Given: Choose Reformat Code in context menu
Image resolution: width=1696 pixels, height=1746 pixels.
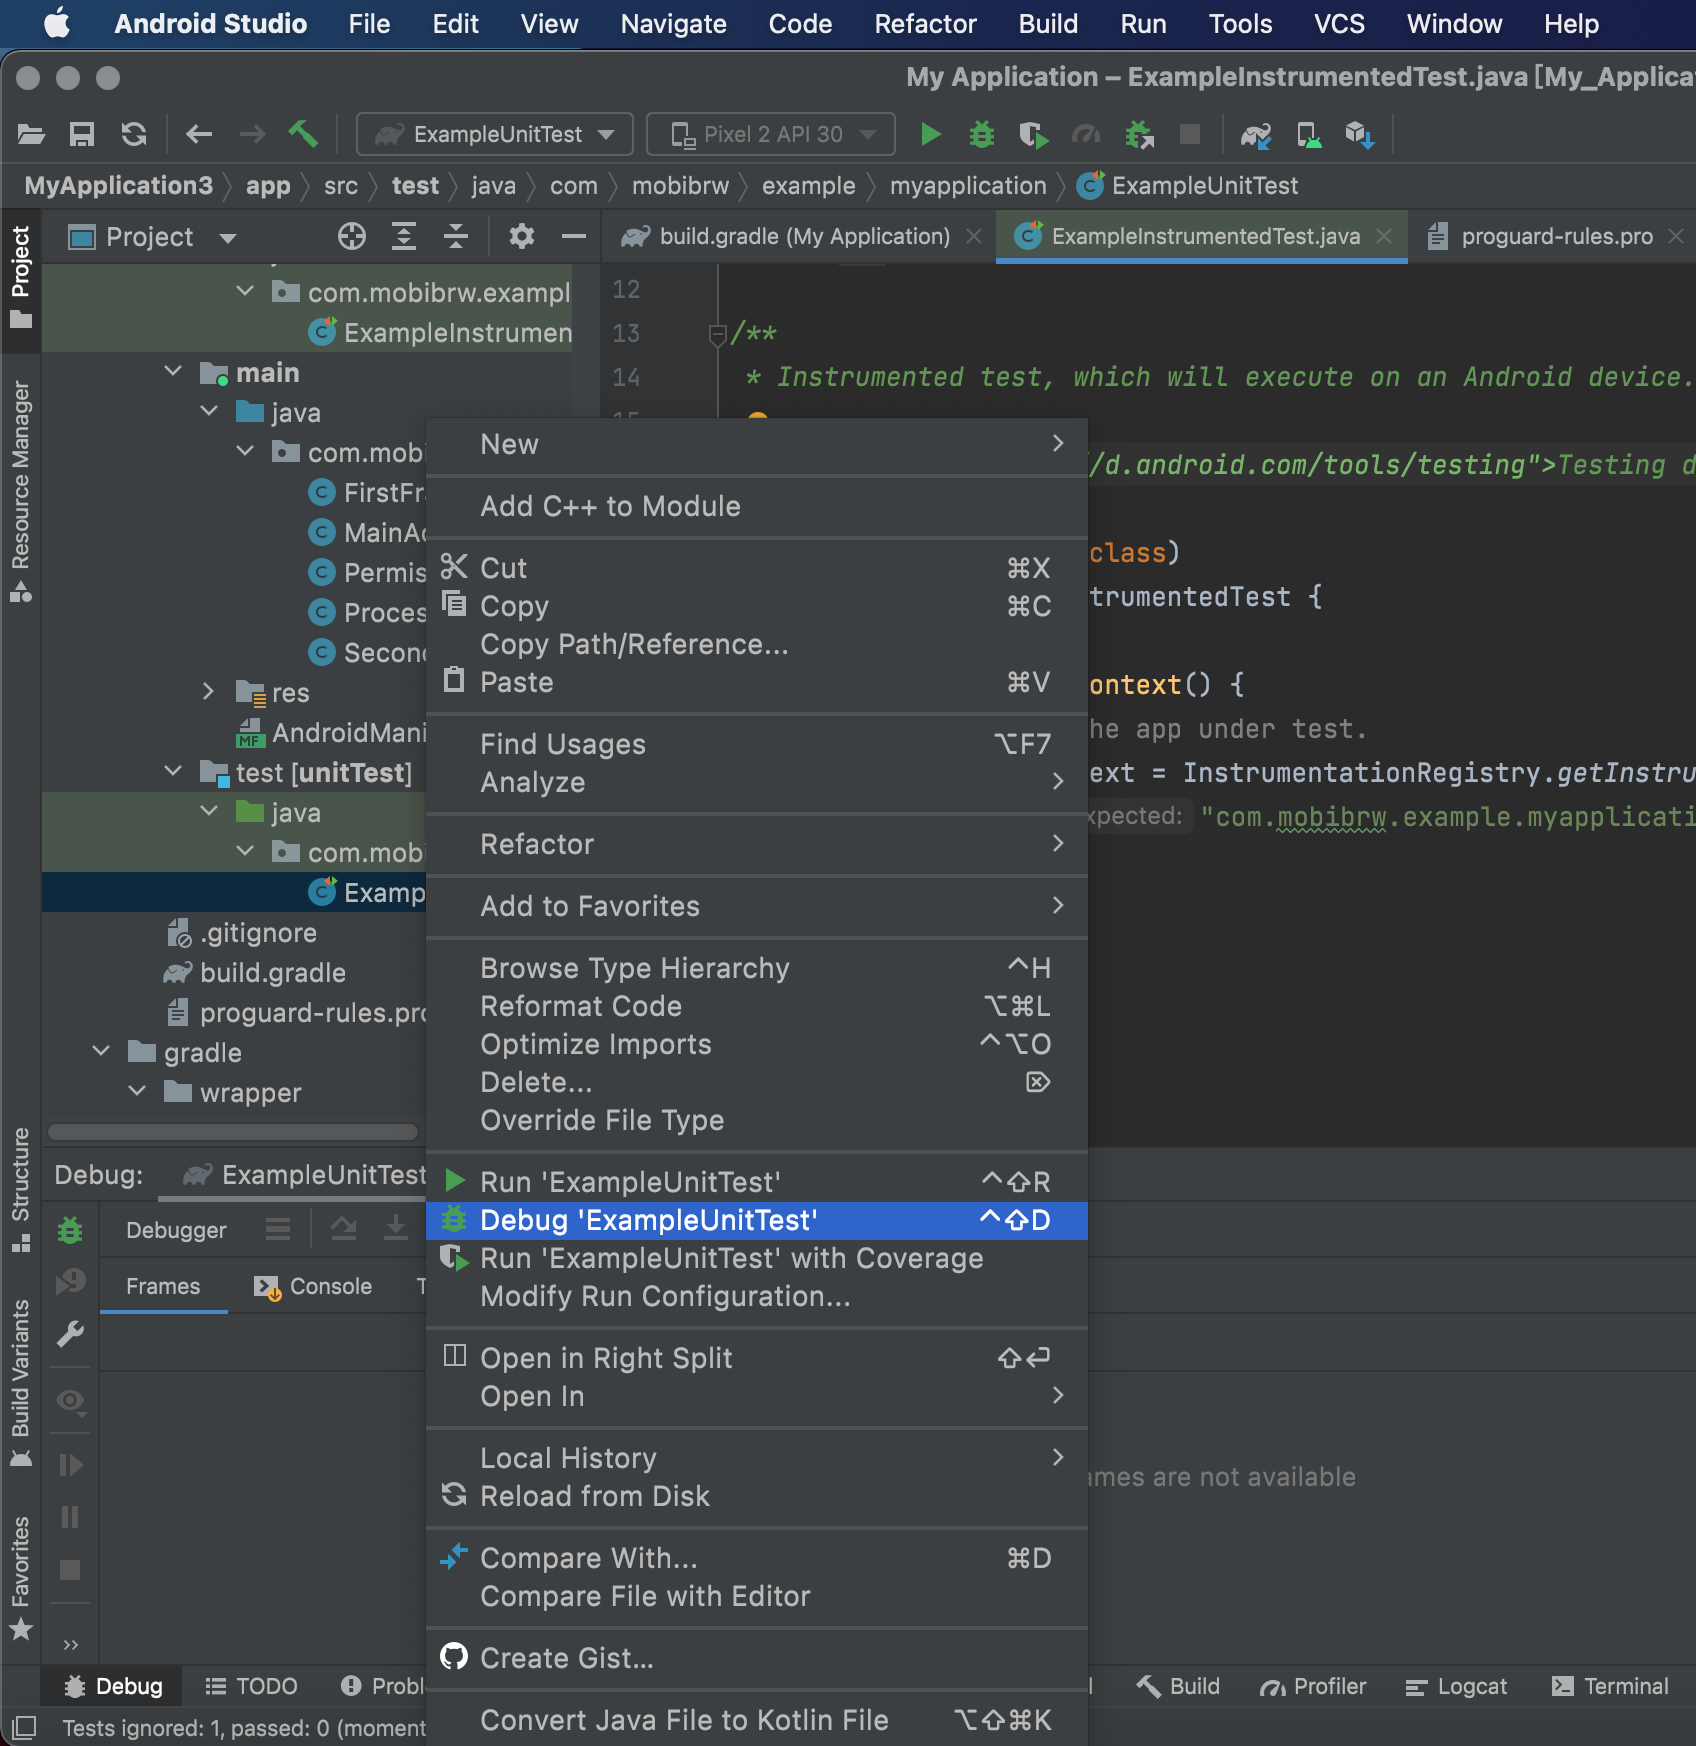Looking at the screenshot, I should (757, 1006).
